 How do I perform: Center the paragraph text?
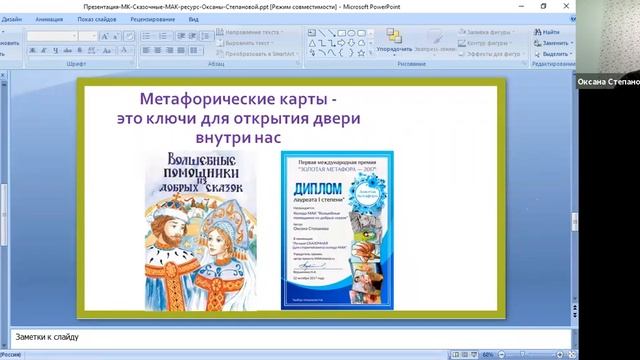pos(158,51)
